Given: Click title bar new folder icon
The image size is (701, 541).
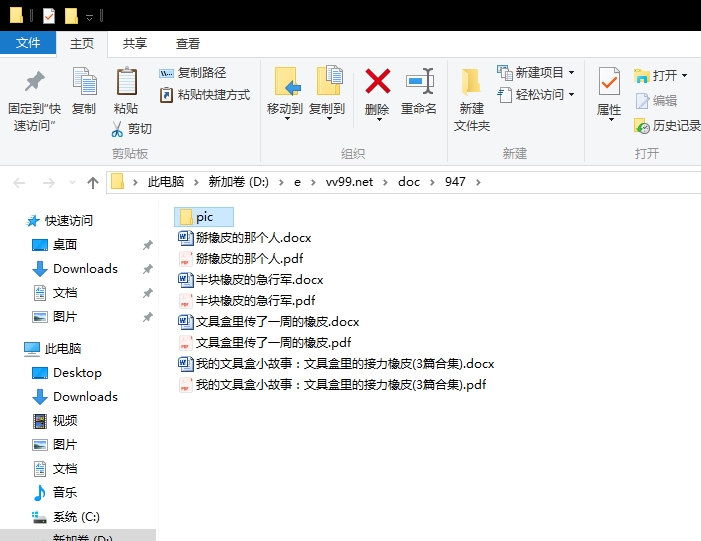Looking at the screenshot, I should [x=71, y=17].
